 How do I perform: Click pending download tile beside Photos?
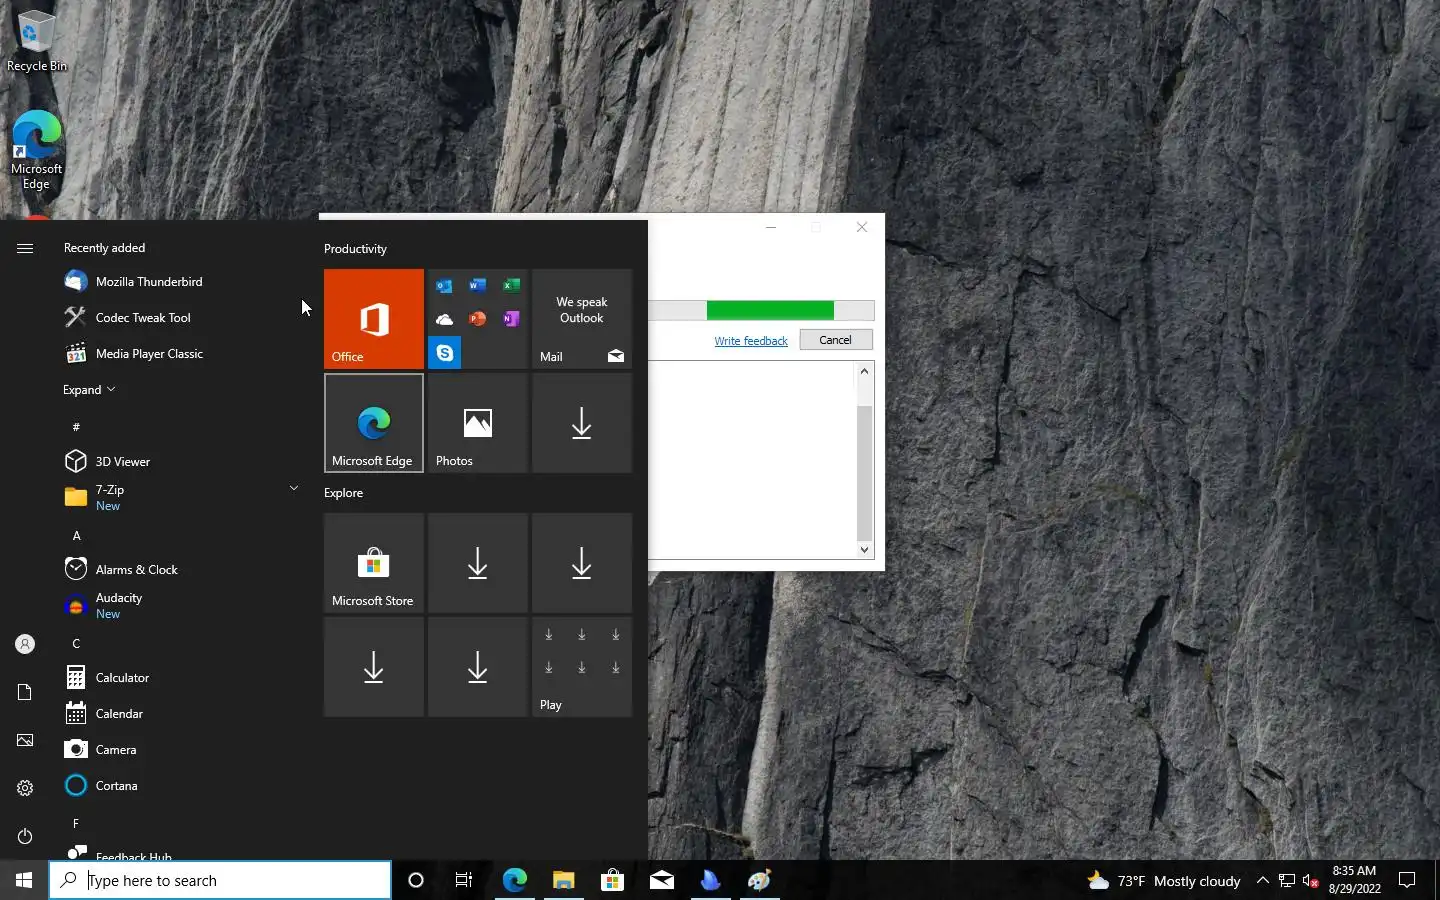pyautogui.click(x=582, y=423)
